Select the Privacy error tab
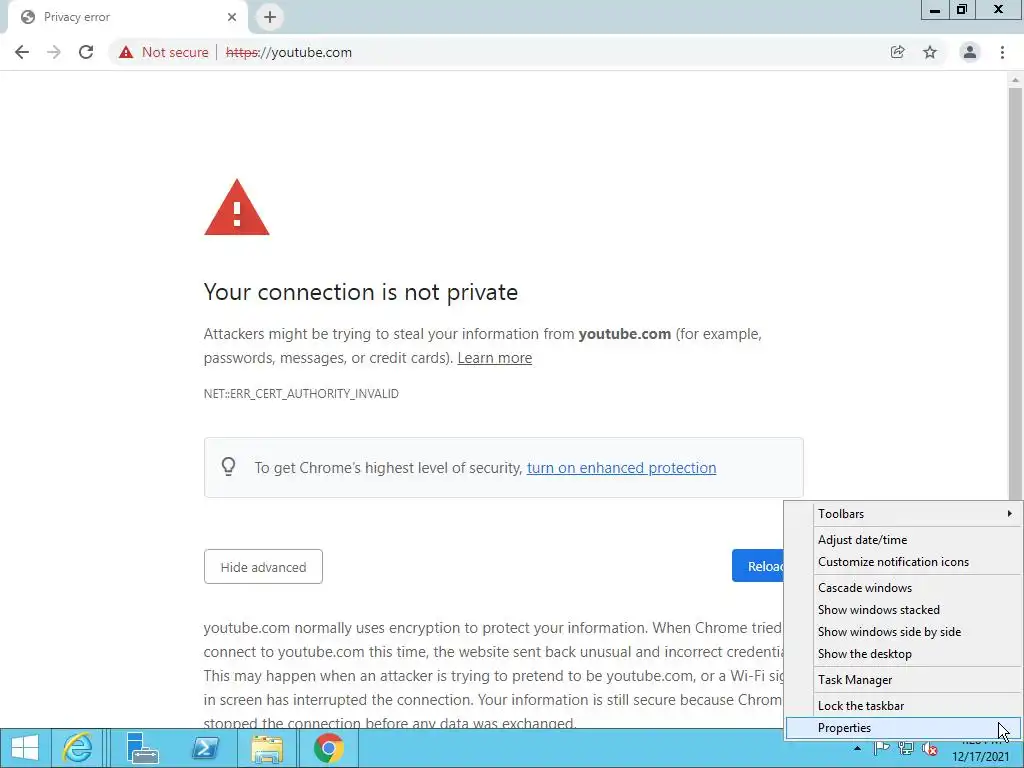1024x768 pixels. click(x=128, y=17)
